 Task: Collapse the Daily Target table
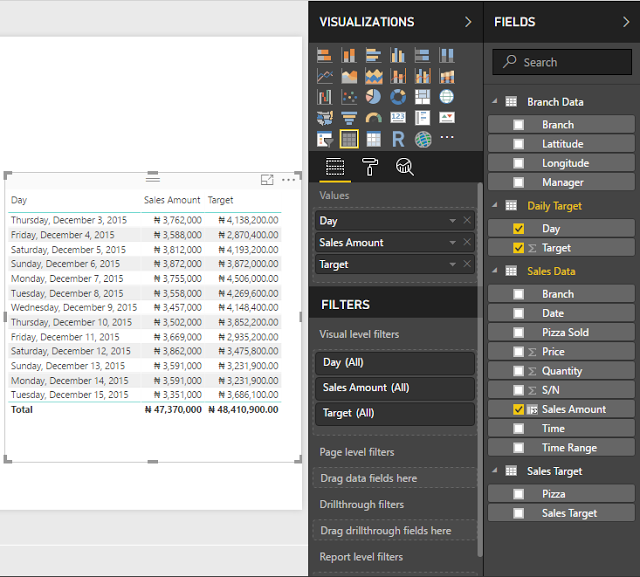coord(495,205)
